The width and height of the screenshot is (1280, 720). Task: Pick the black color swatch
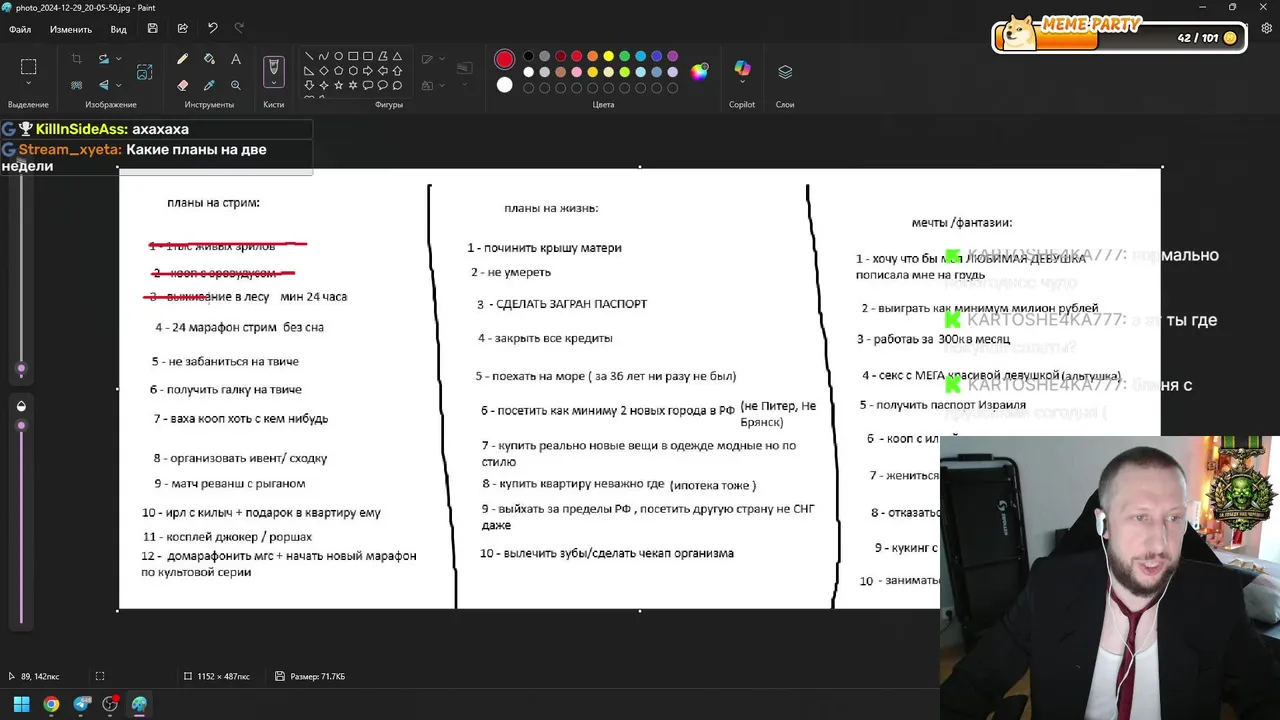[528, 56]
